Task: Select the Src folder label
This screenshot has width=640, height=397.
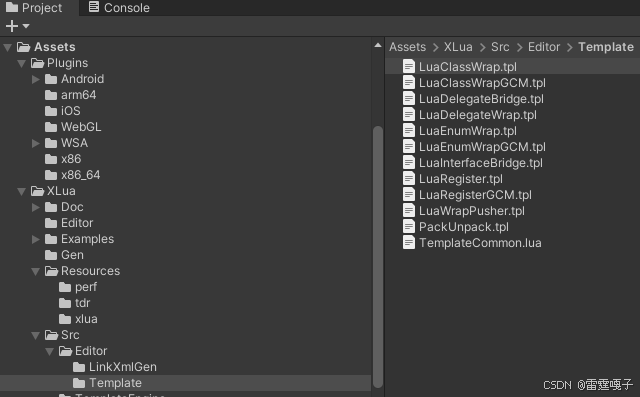Action: 70,335
